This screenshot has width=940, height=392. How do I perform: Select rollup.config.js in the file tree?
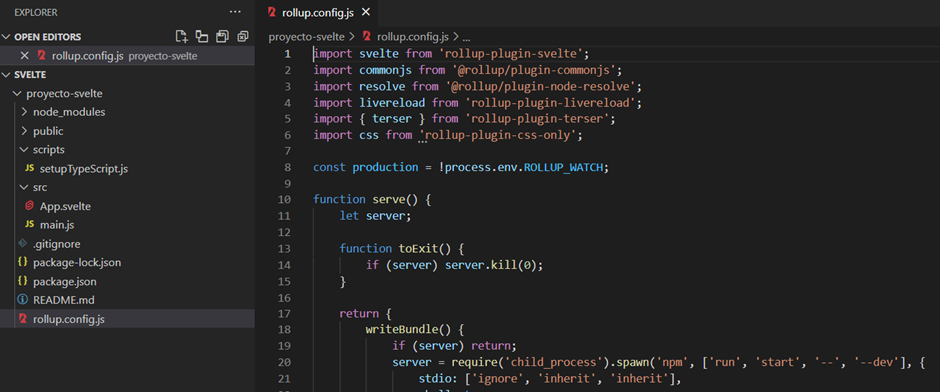[x=127, y=318]
